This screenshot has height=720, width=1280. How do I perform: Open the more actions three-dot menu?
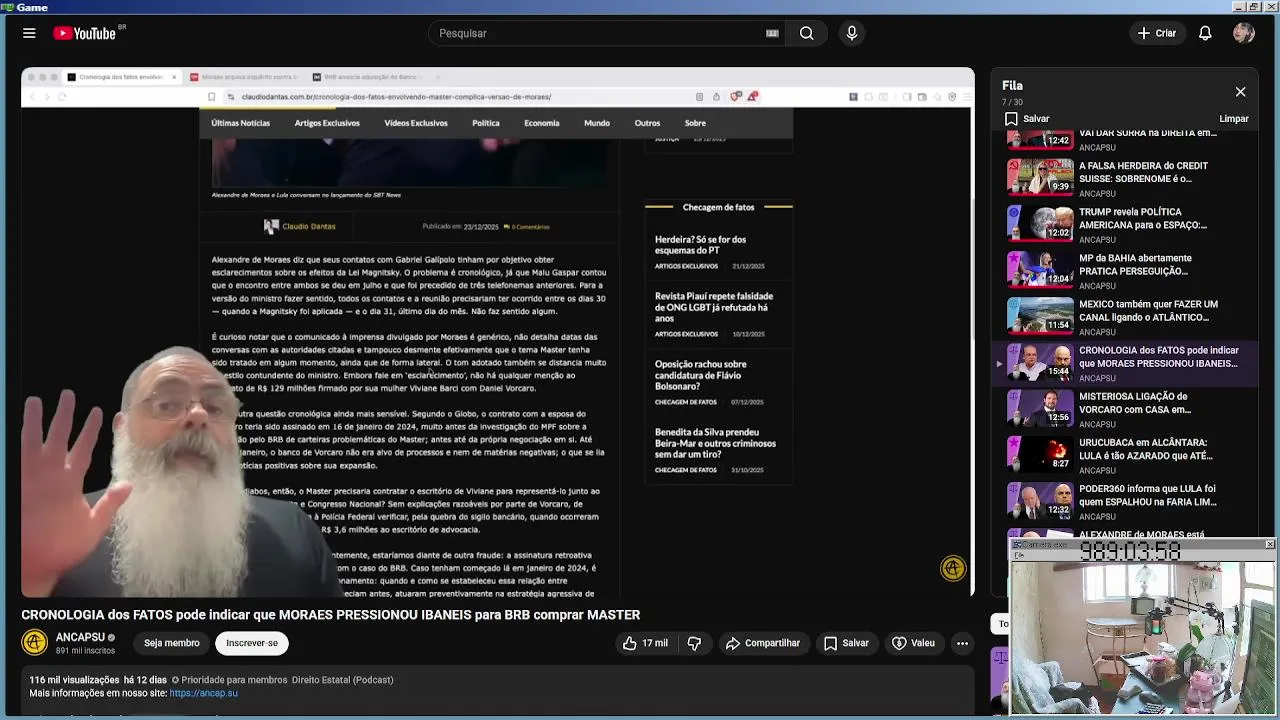point(962,643)
